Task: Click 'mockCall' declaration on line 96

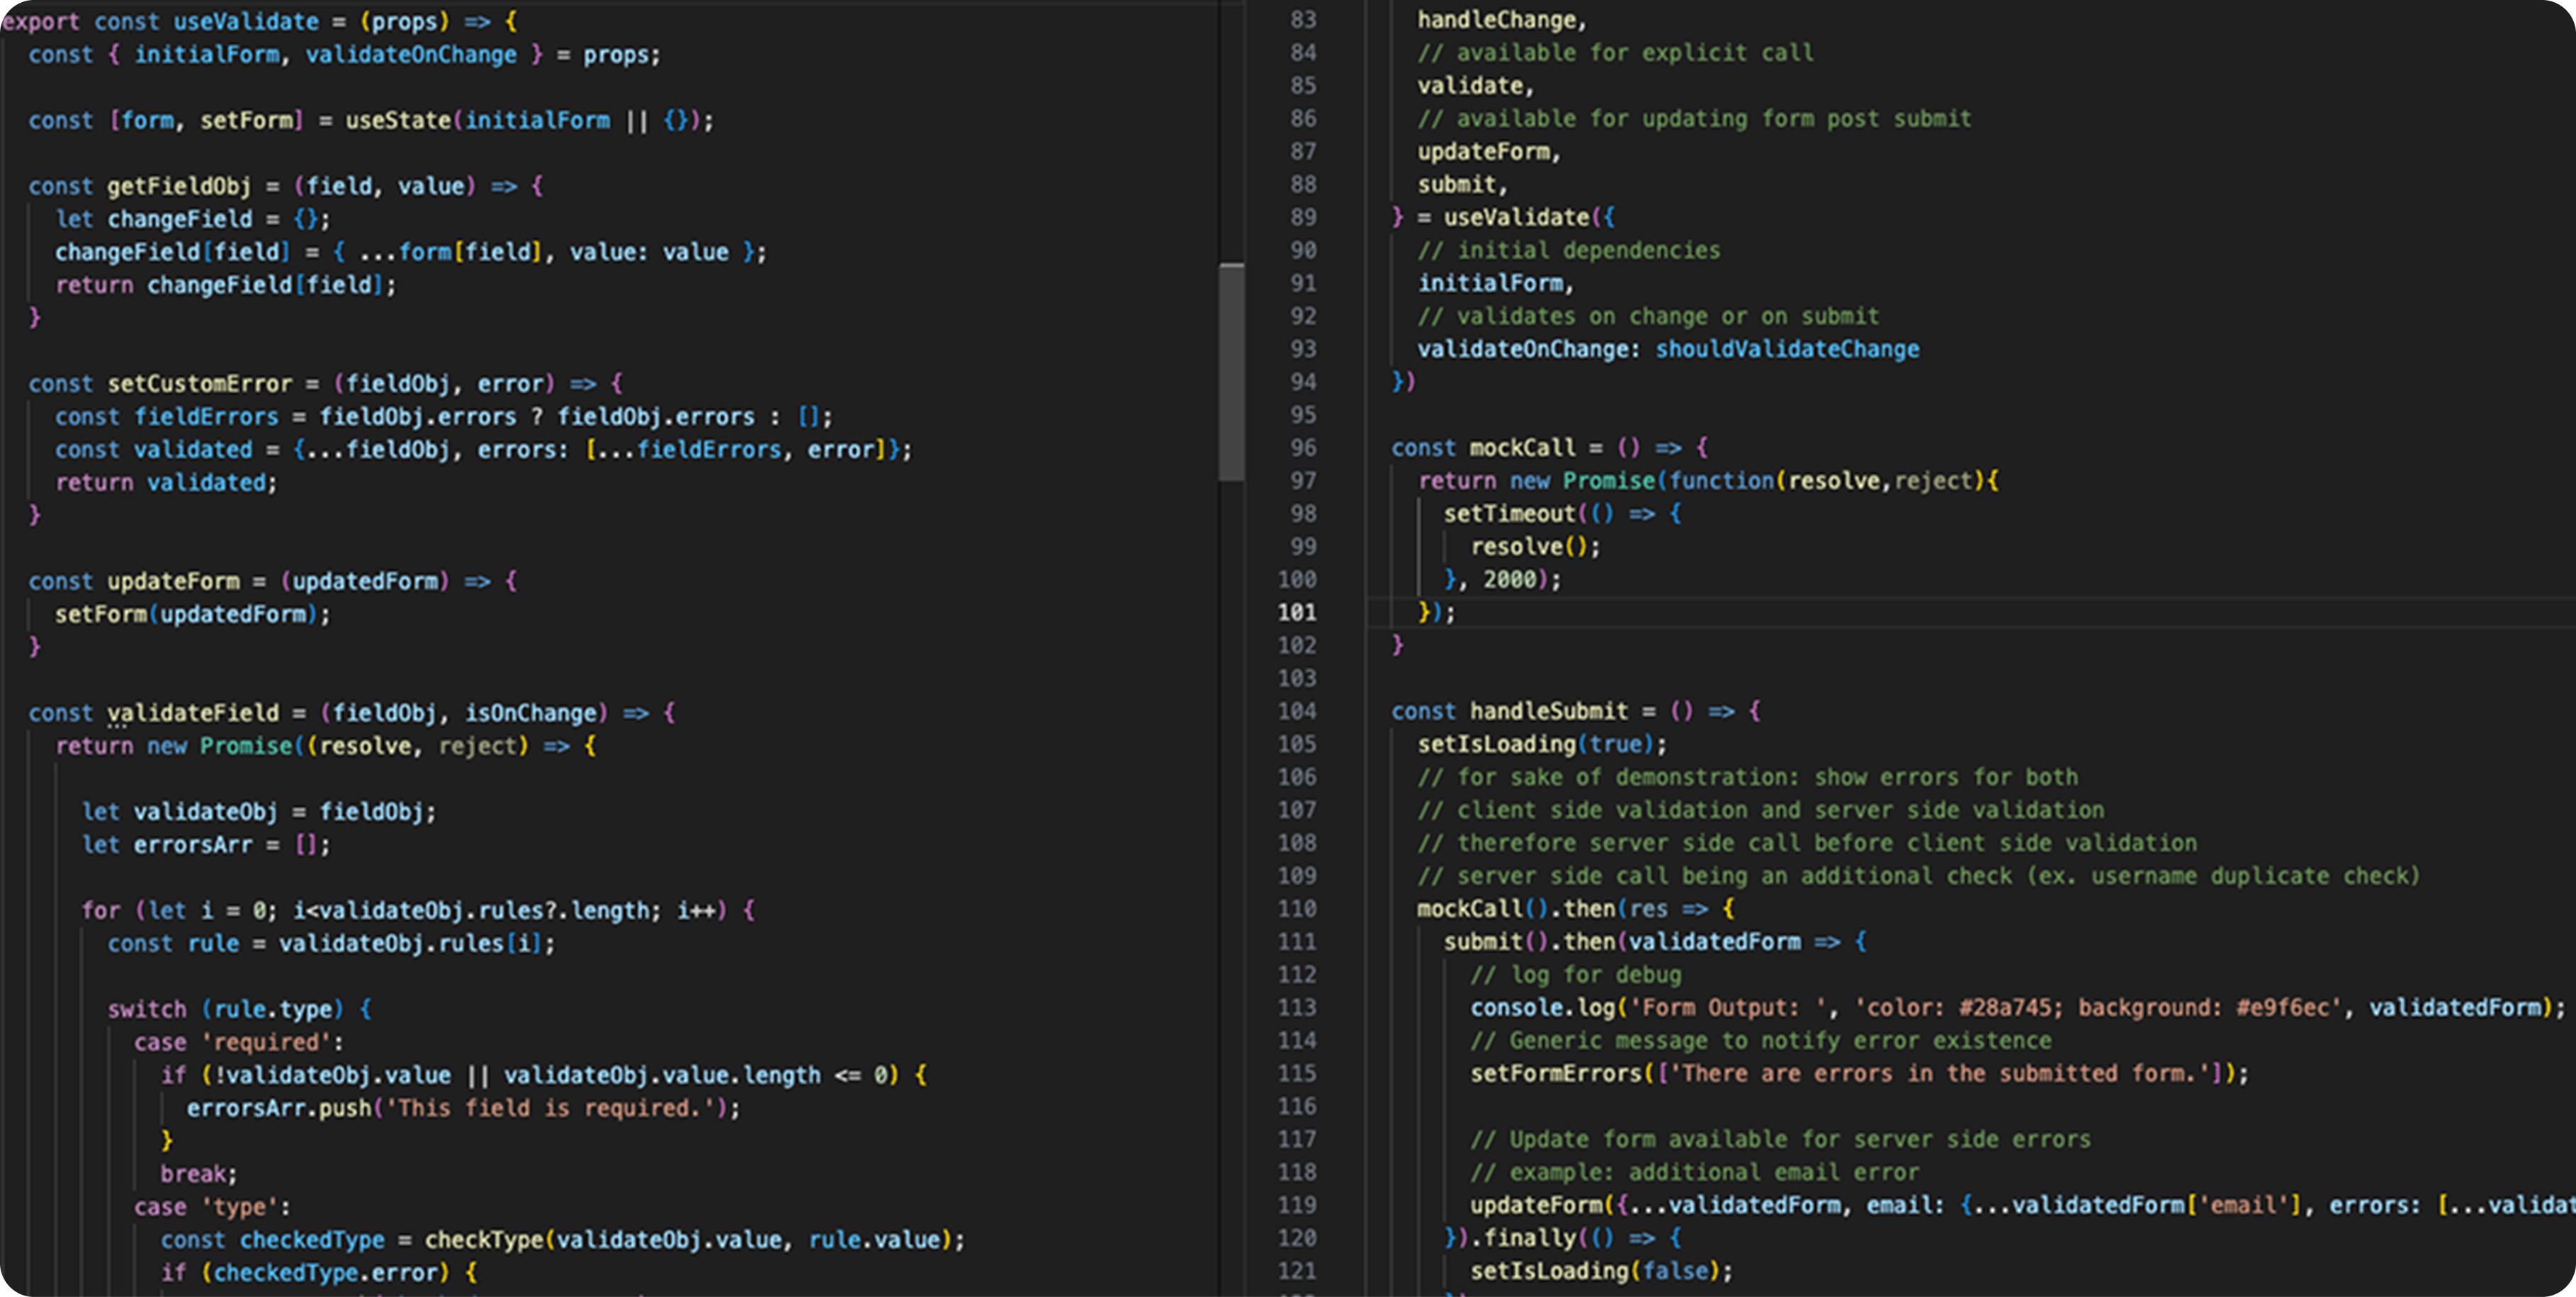Action: click(1522, 448)
